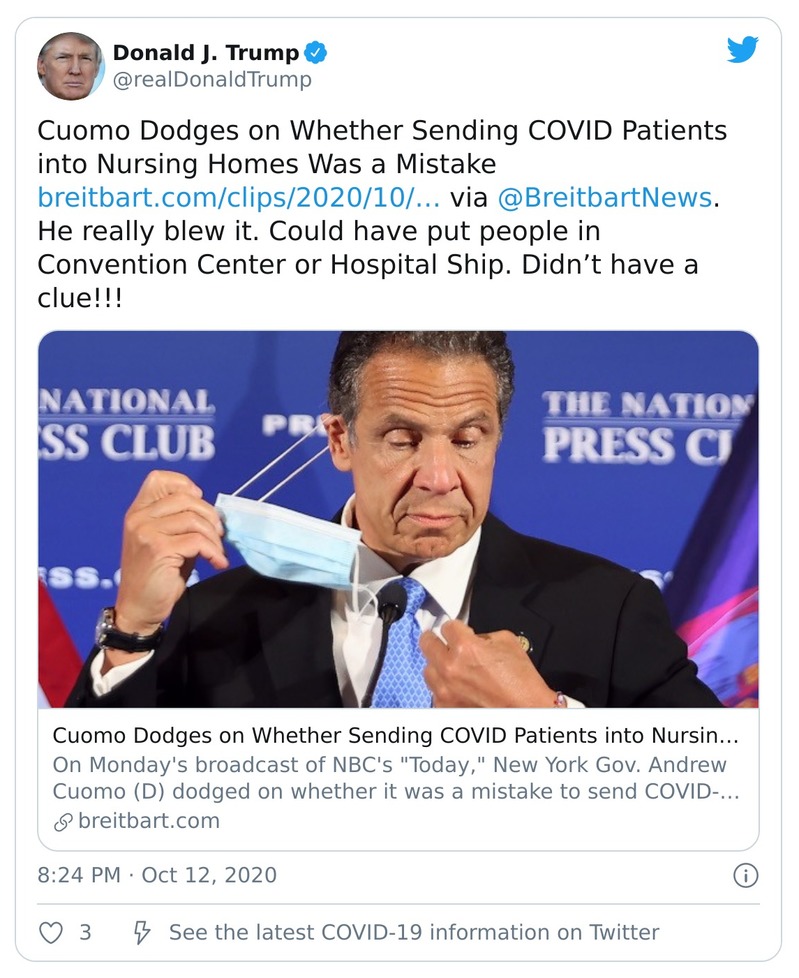
Task: Open Donald J. Trump's profile picture
Action: coord(70,66)
